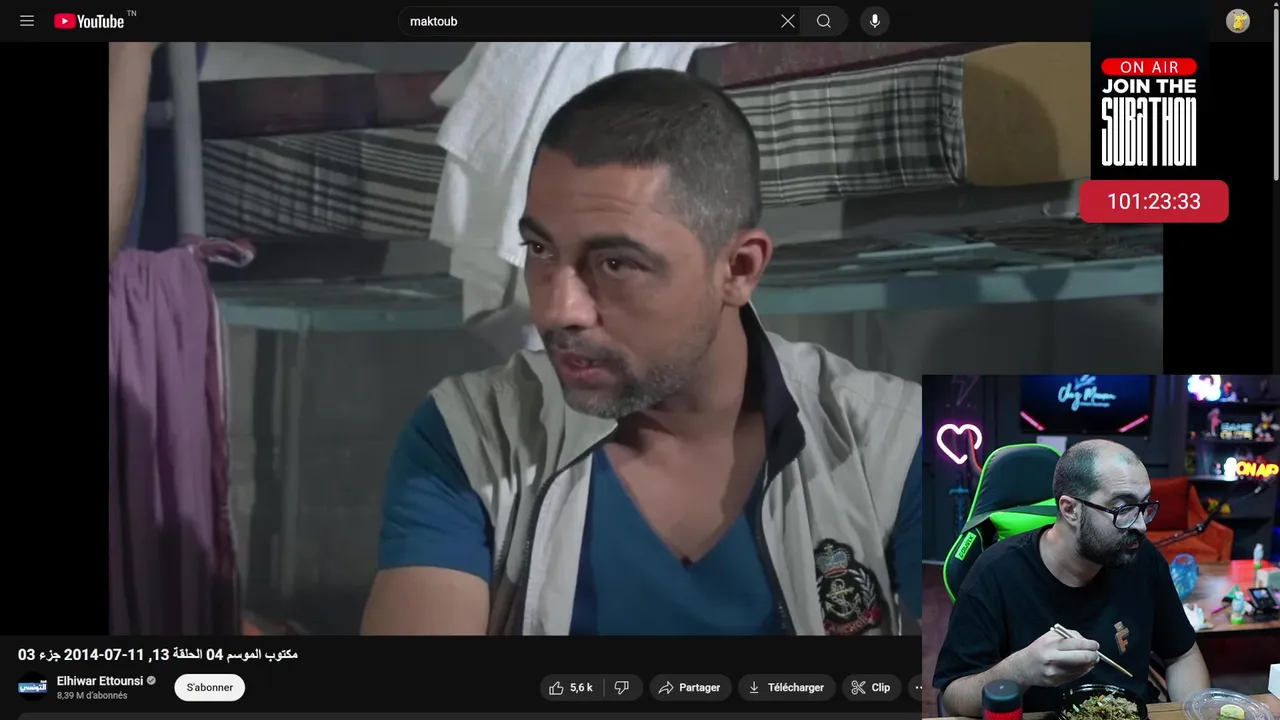Like the video with thumbs-up
Screen dimensions: 1280x720
coord(570,688)
